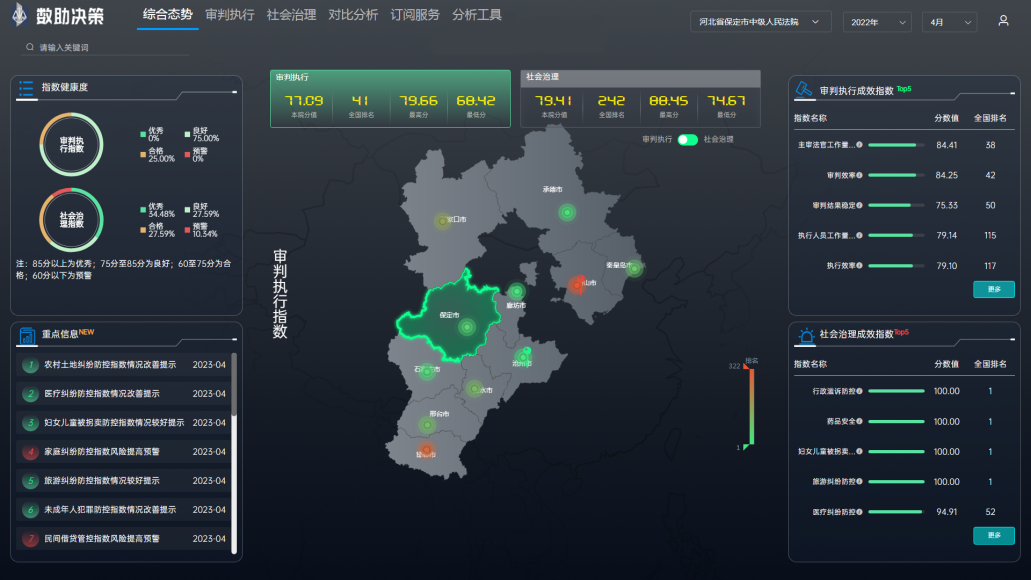Click info icon beside 审判效率
Image resolution: width=1031 pixels, height=580 pixels.
[x=859, y=175]
